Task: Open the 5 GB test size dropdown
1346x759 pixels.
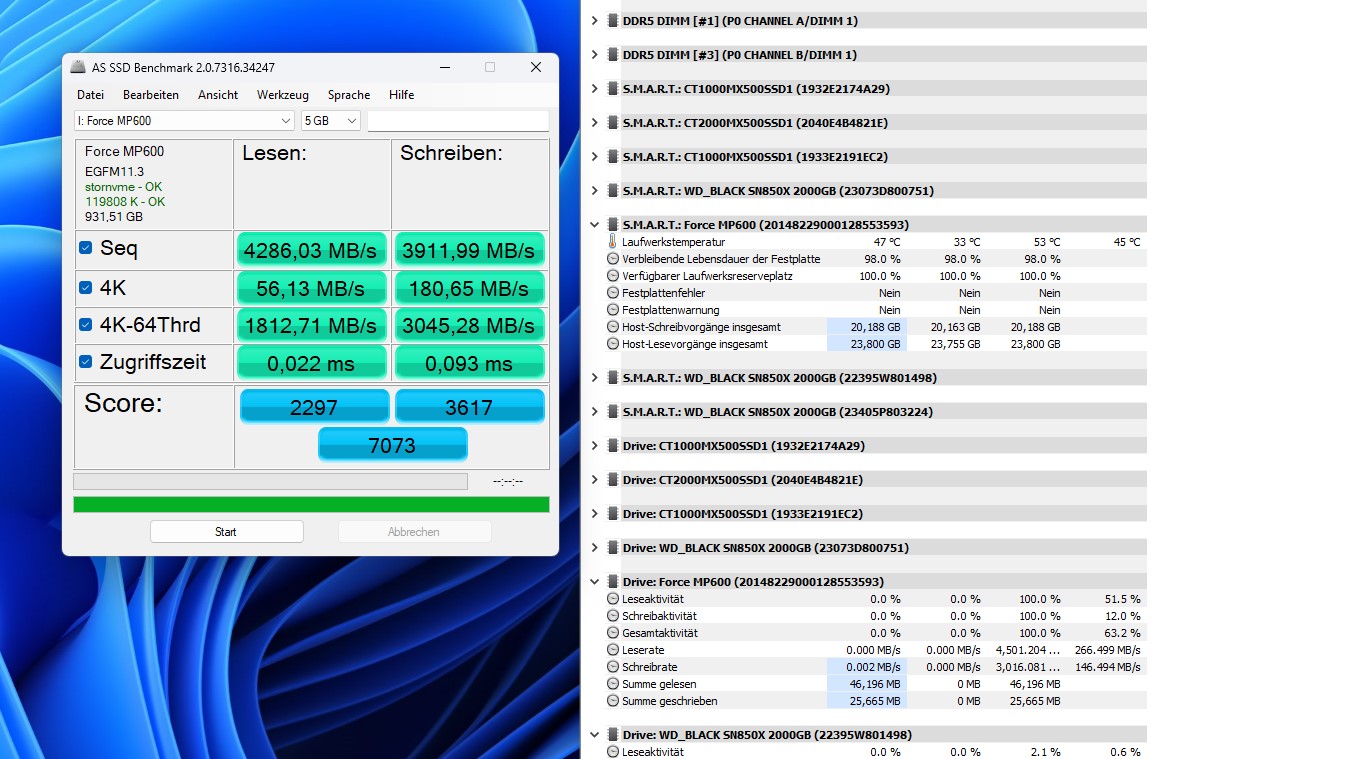Action: click(331, 120)
